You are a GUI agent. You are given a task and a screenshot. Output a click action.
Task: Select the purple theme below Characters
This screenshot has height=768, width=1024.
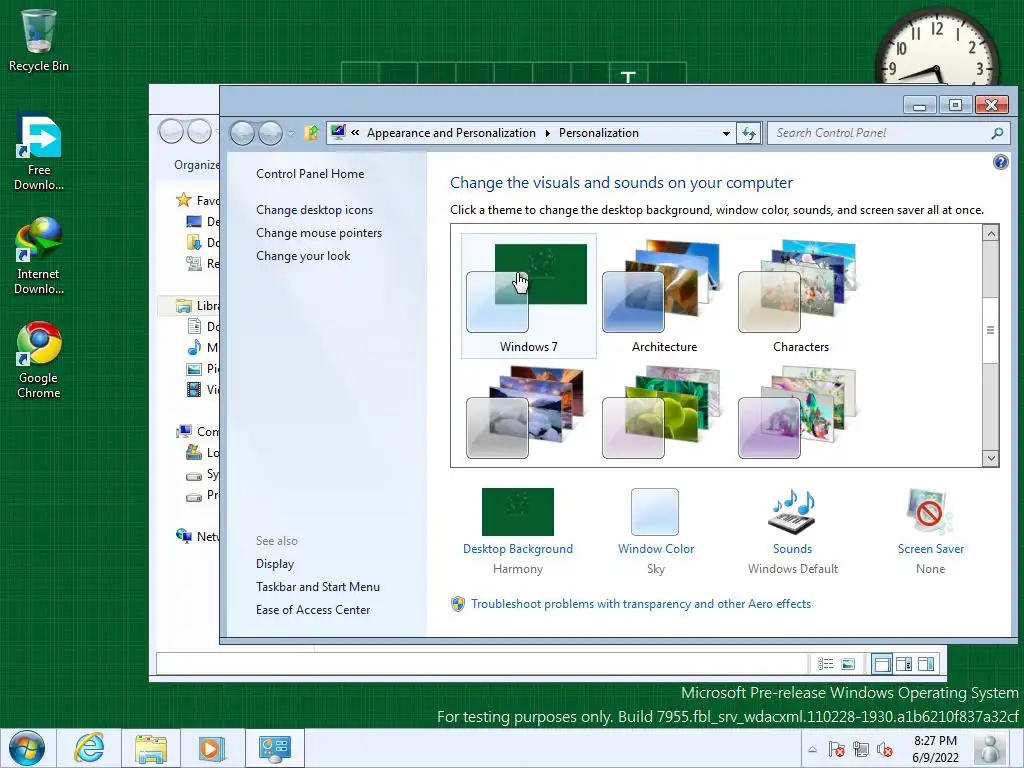(x=797, y=413)
